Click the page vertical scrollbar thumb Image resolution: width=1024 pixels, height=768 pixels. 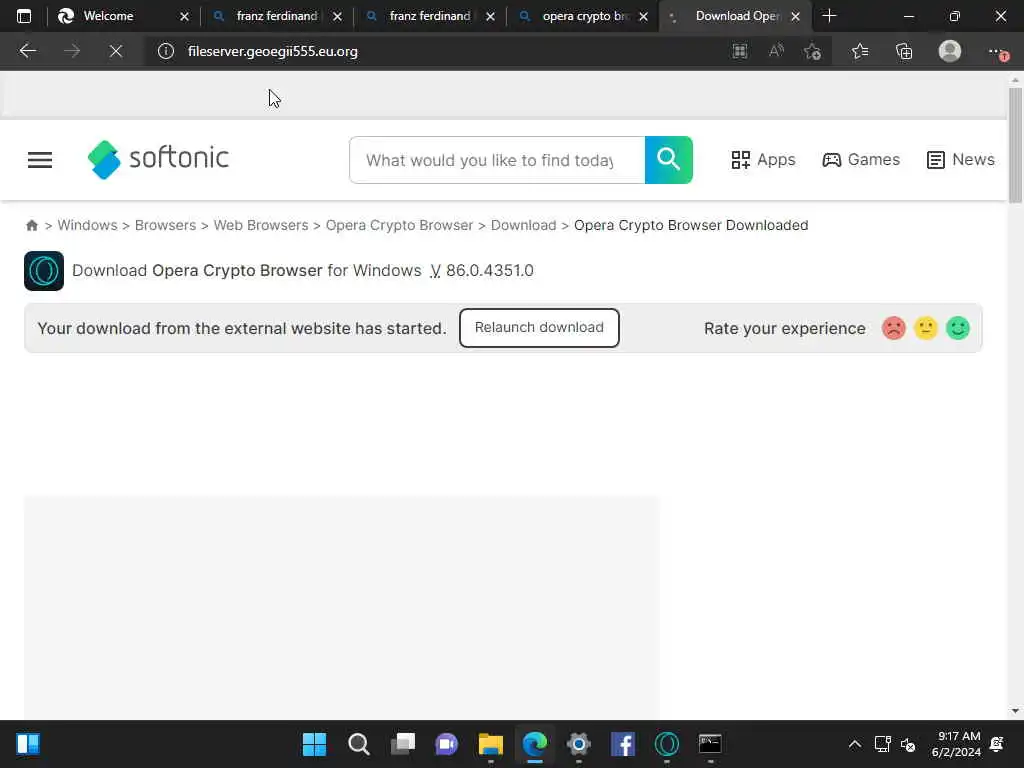1015,145
